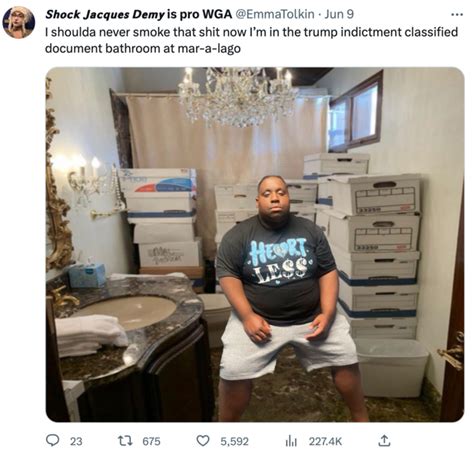Open the poster's profile avatar
474x457 pixels.
pyautogui.click(x=19, y=22)
